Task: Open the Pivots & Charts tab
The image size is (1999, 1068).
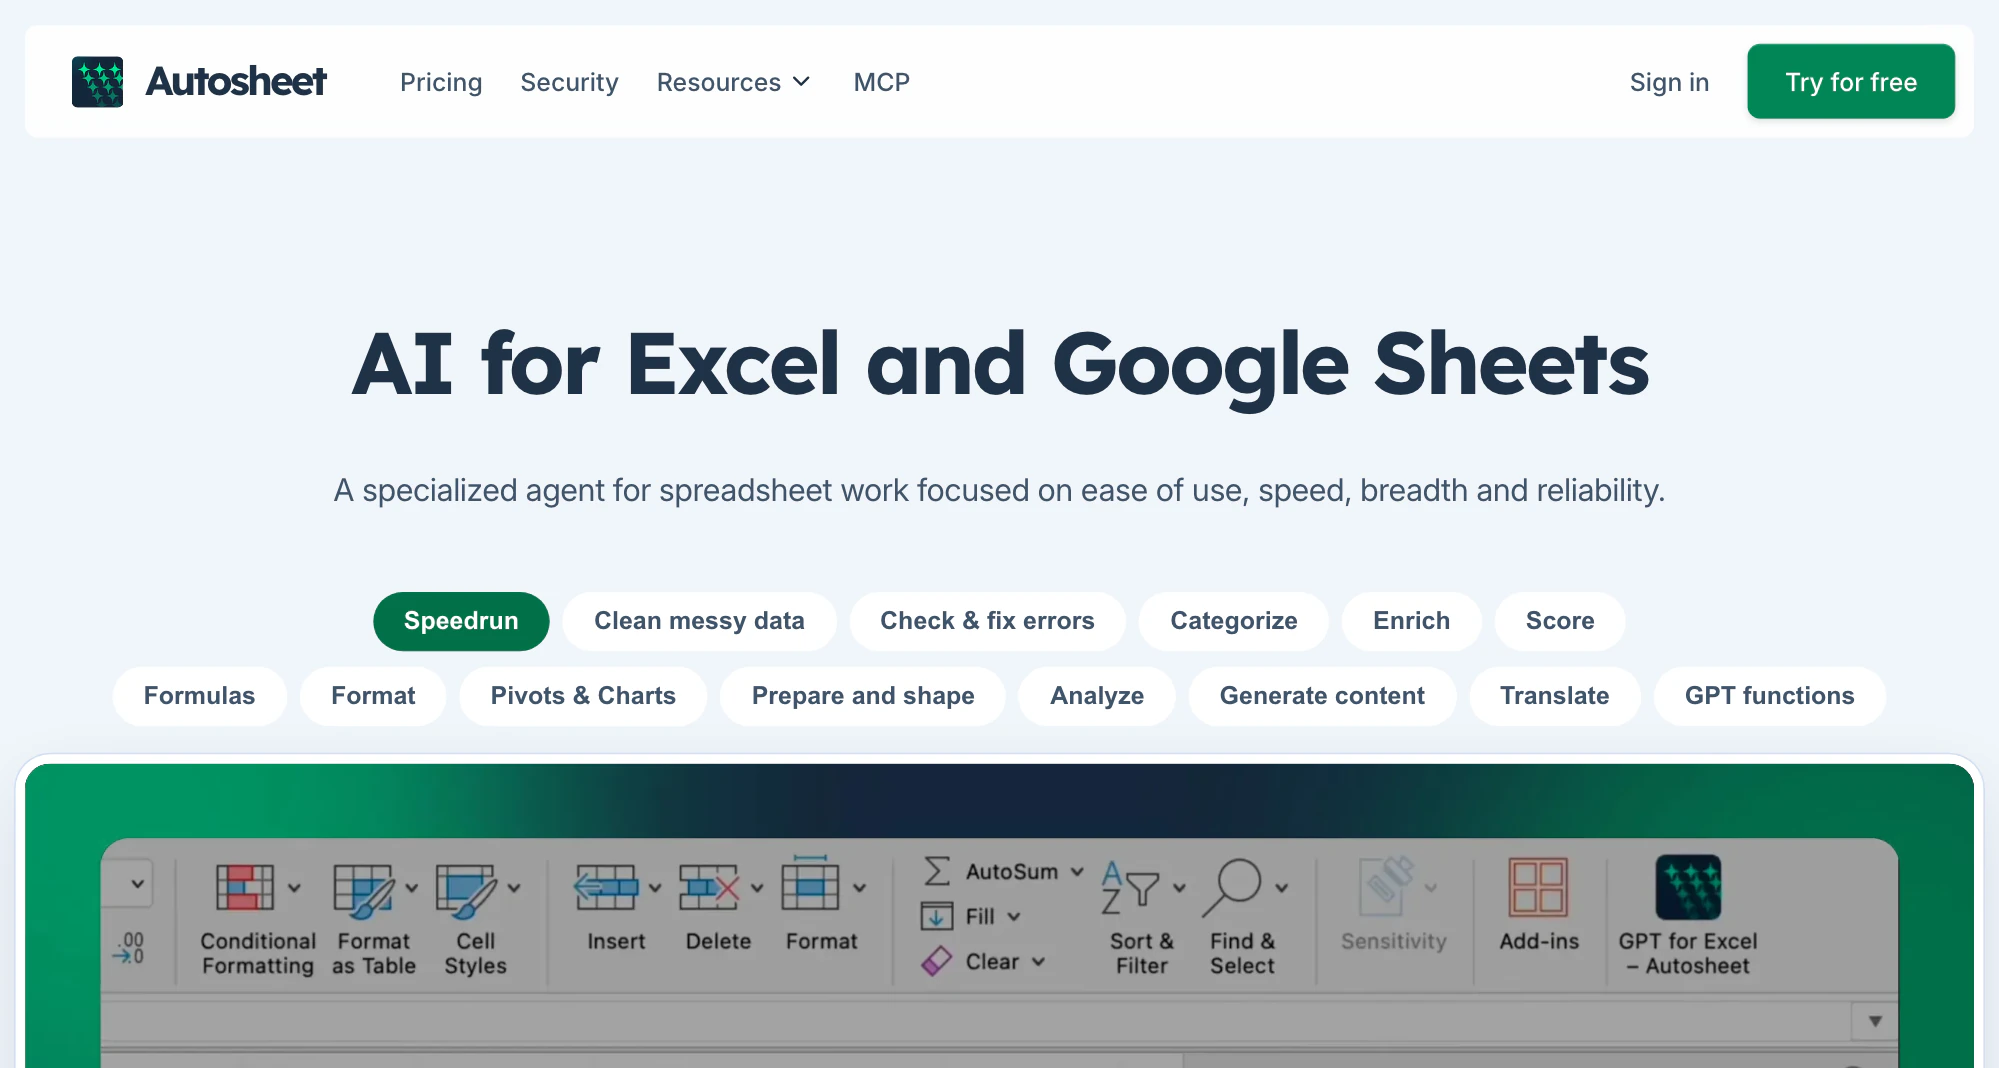Action: pos(583,696)
